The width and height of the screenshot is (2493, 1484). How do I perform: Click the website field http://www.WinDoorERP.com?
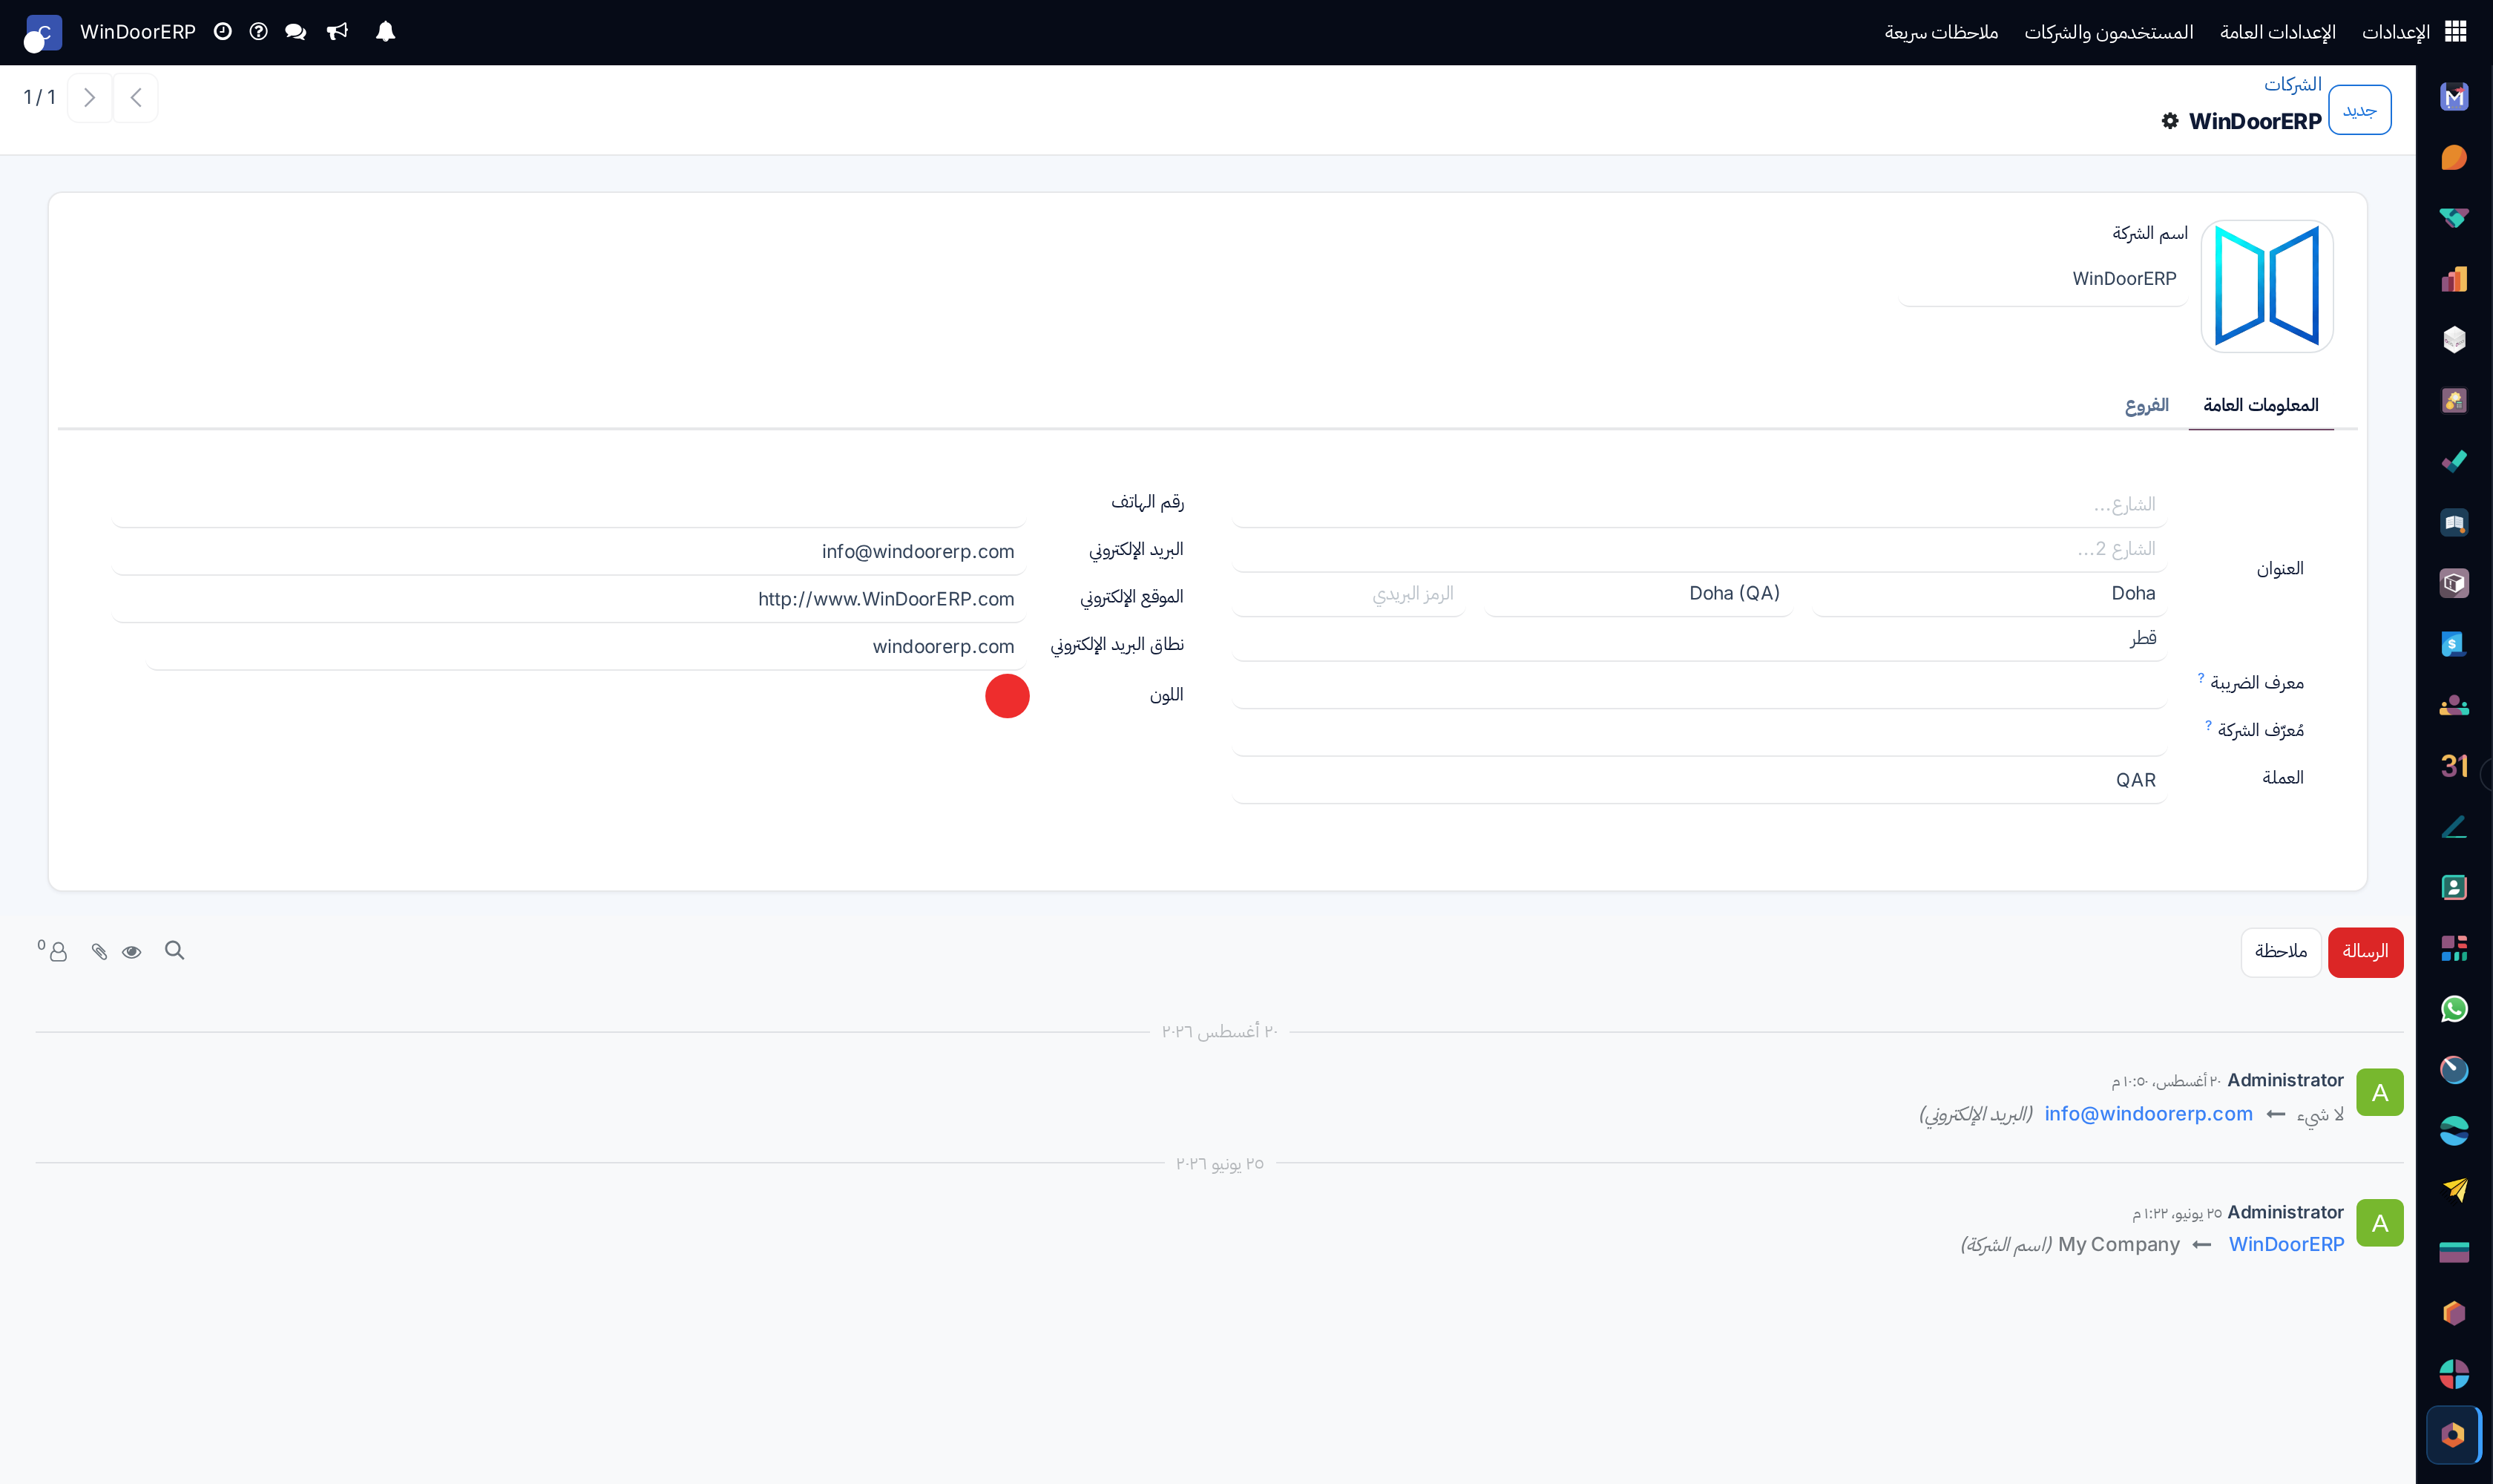point(569,599)
